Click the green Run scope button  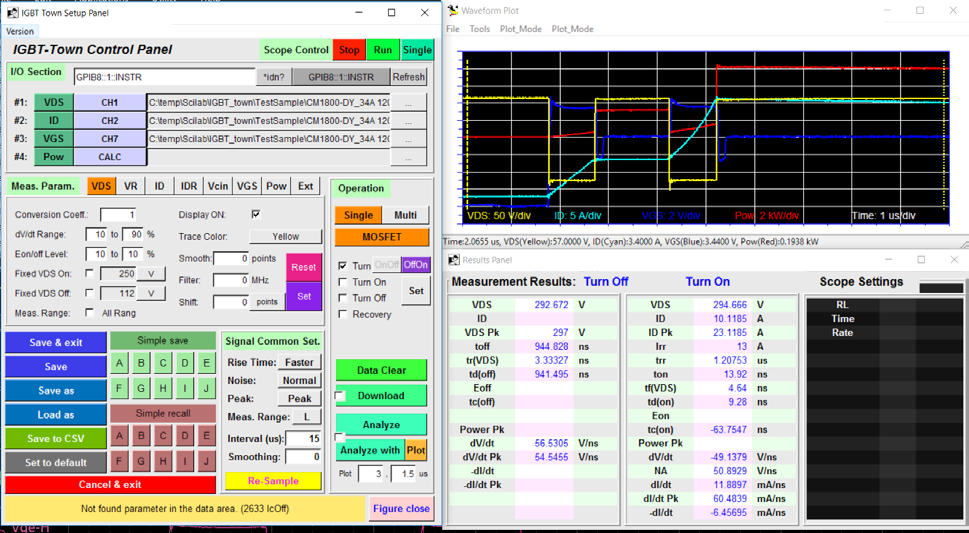(x=383, y=50)
